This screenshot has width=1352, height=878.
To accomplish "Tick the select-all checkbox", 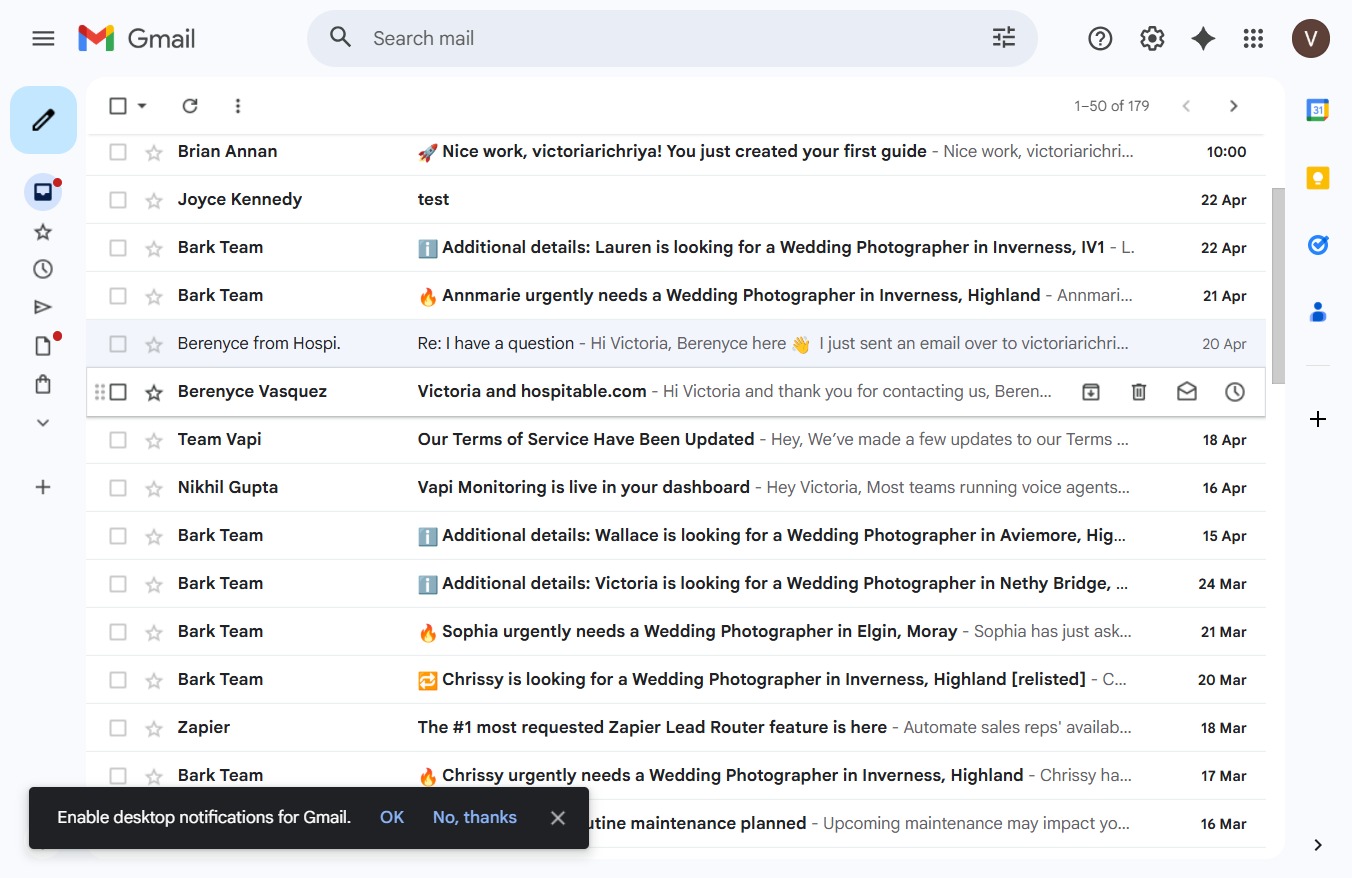I will click(118, 106).
